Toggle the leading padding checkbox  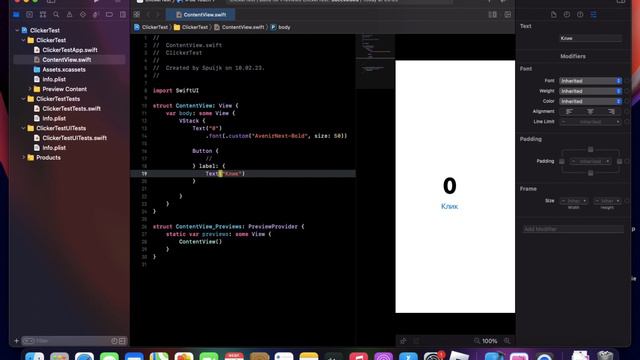562,162
